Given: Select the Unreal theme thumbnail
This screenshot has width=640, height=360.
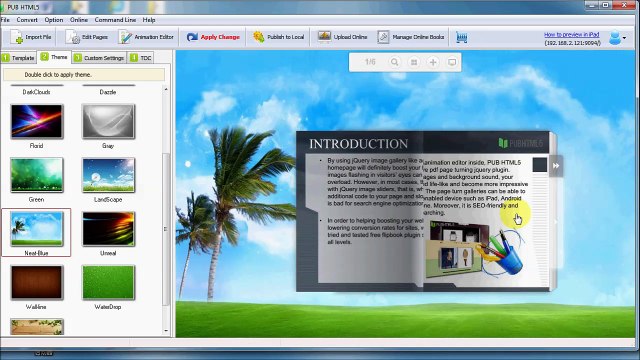Looking at the screenshot, I should 108,229.
